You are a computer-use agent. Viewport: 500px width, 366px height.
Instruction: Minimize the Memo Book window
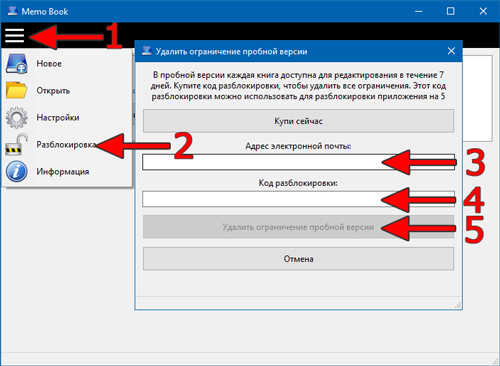419,11
